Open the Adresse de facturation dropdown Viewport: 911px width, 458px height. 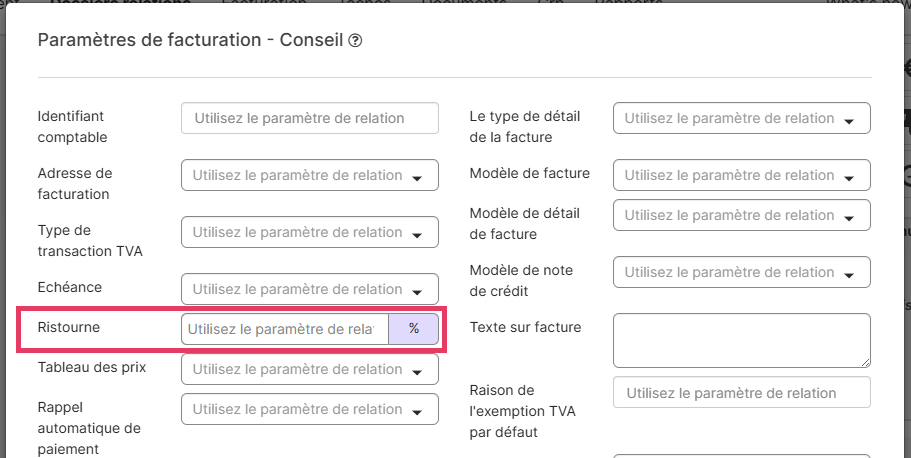pos(310,175)
